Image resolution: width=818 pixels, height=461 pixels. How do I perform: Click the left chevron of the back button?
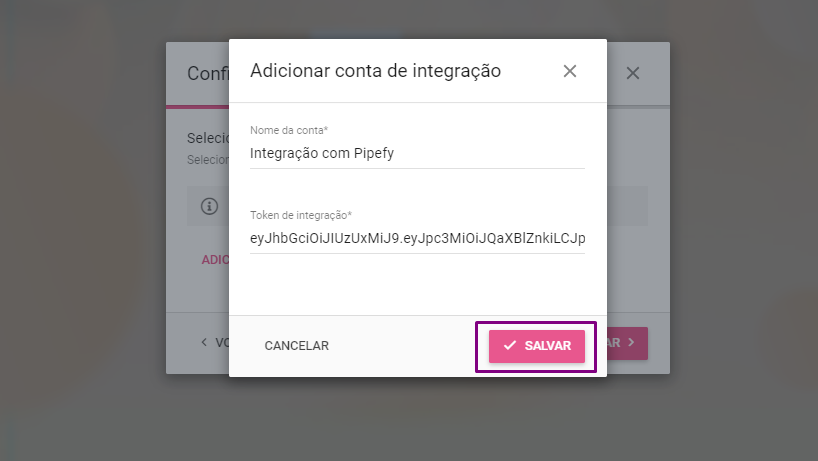click(x=204, y=342)
